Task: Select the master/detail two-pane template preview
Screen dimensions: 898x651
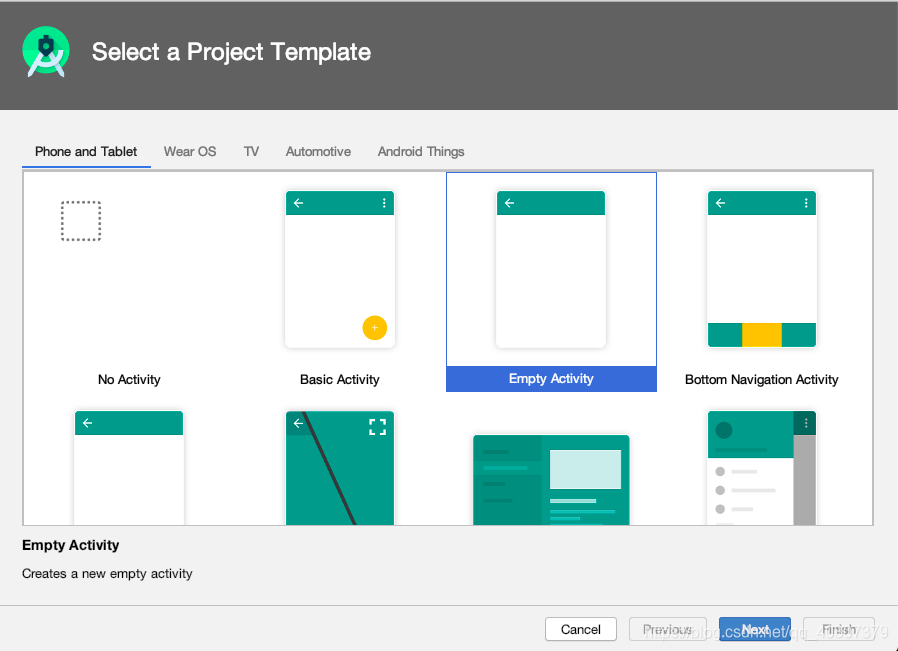Action: [551, 480]
